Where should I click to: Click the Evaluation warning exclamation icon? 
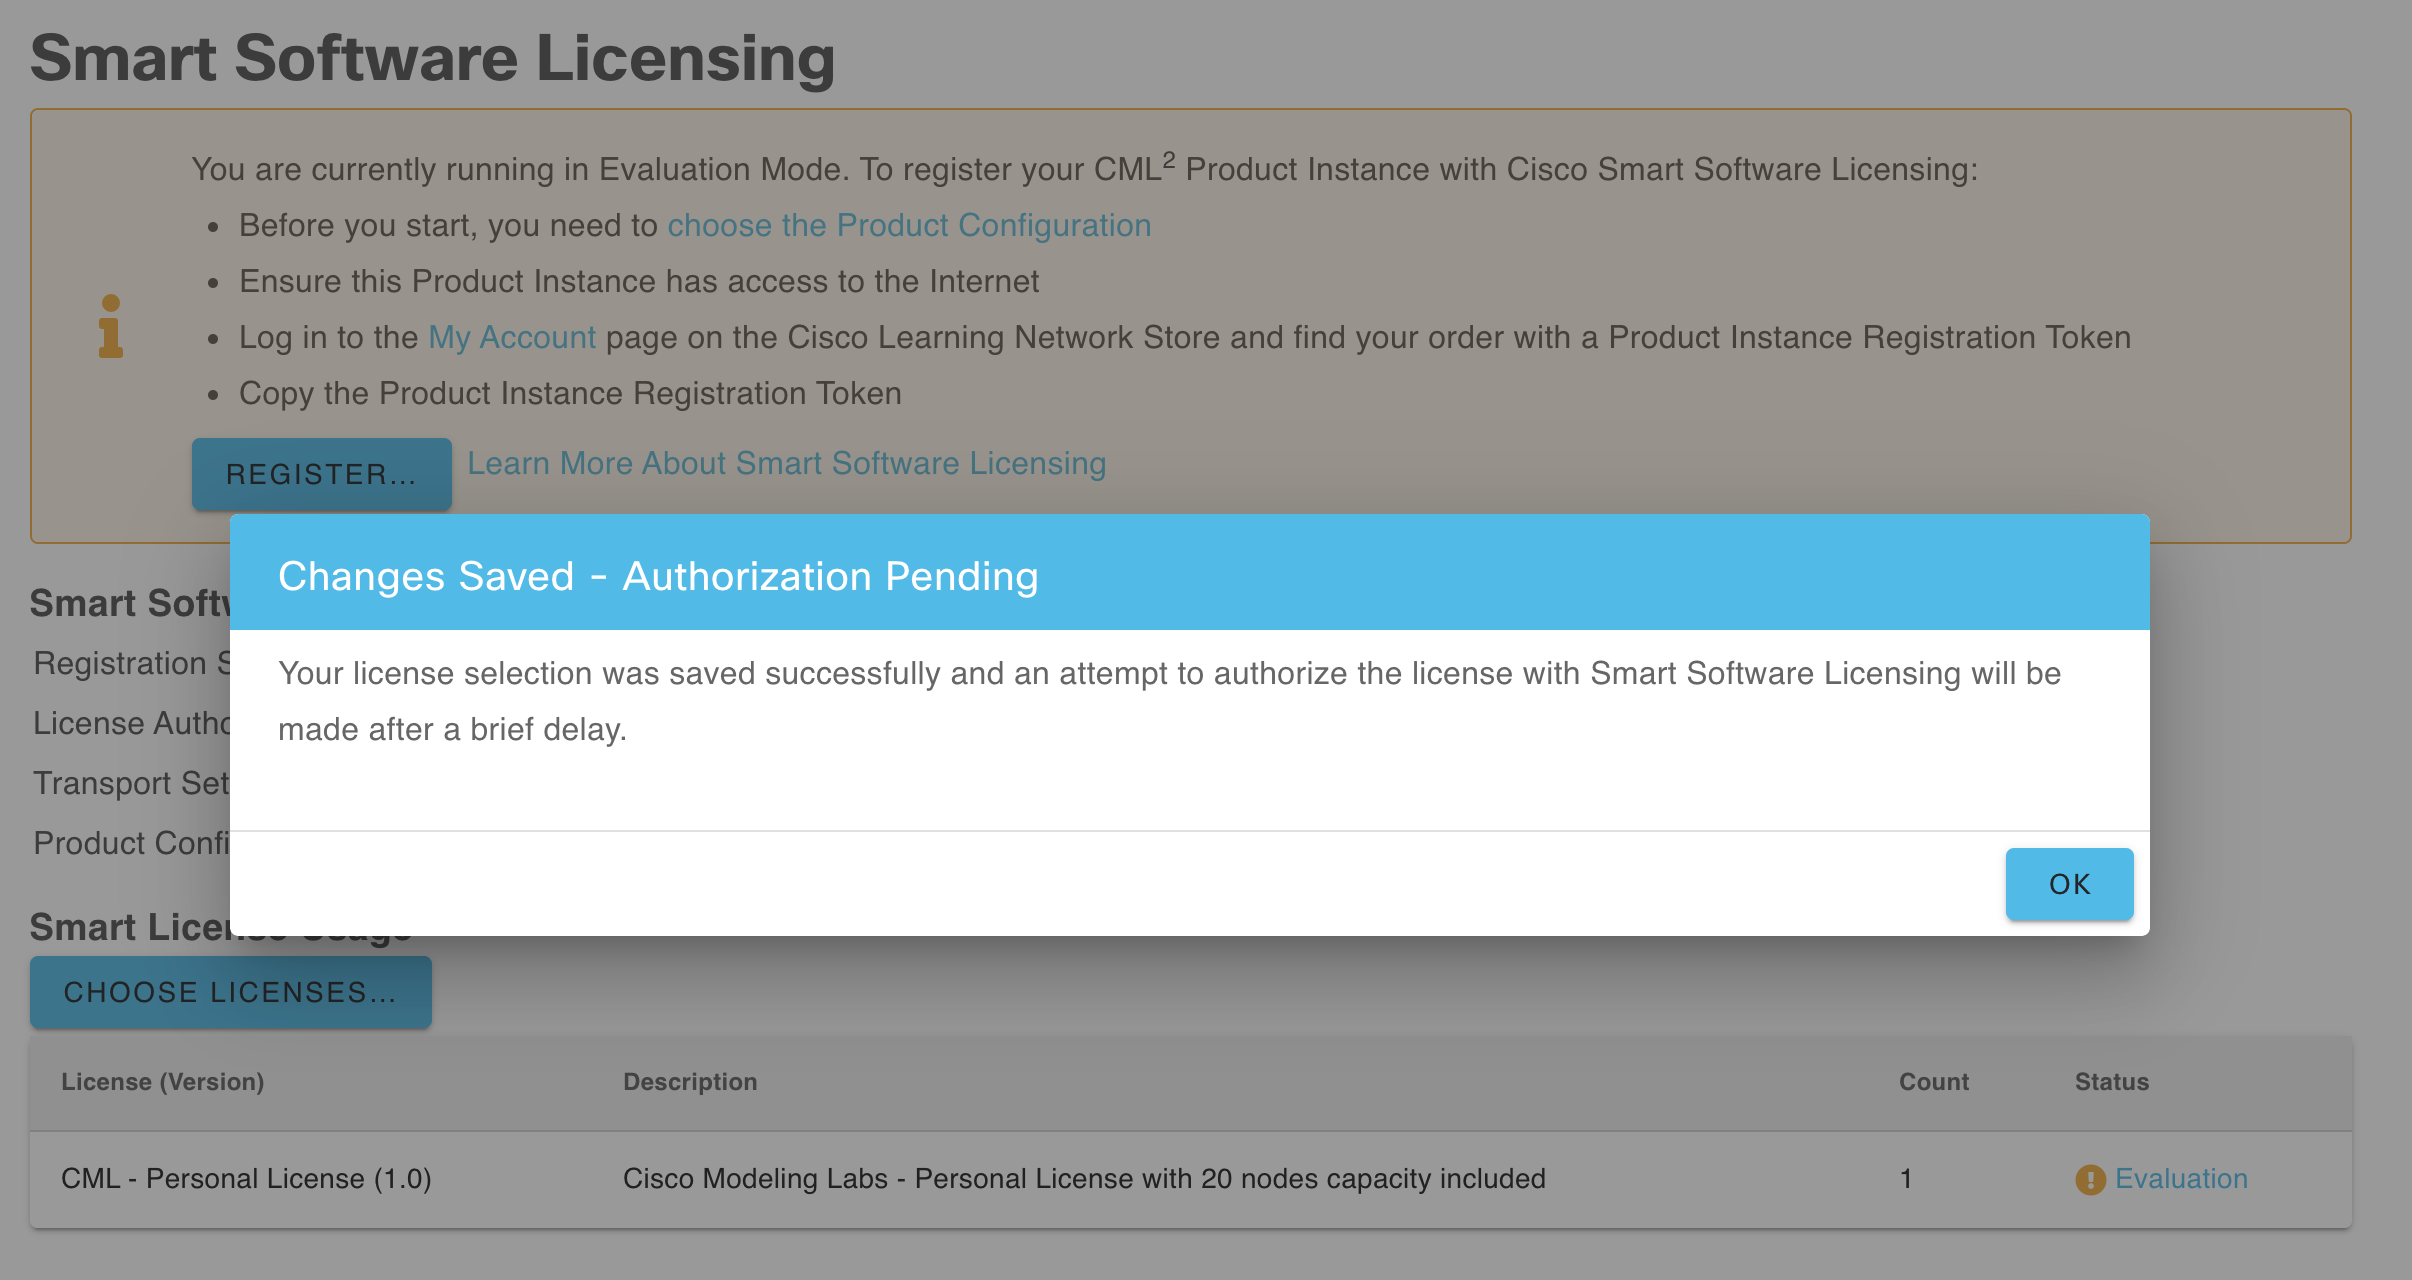[x=2090, y=1179]
